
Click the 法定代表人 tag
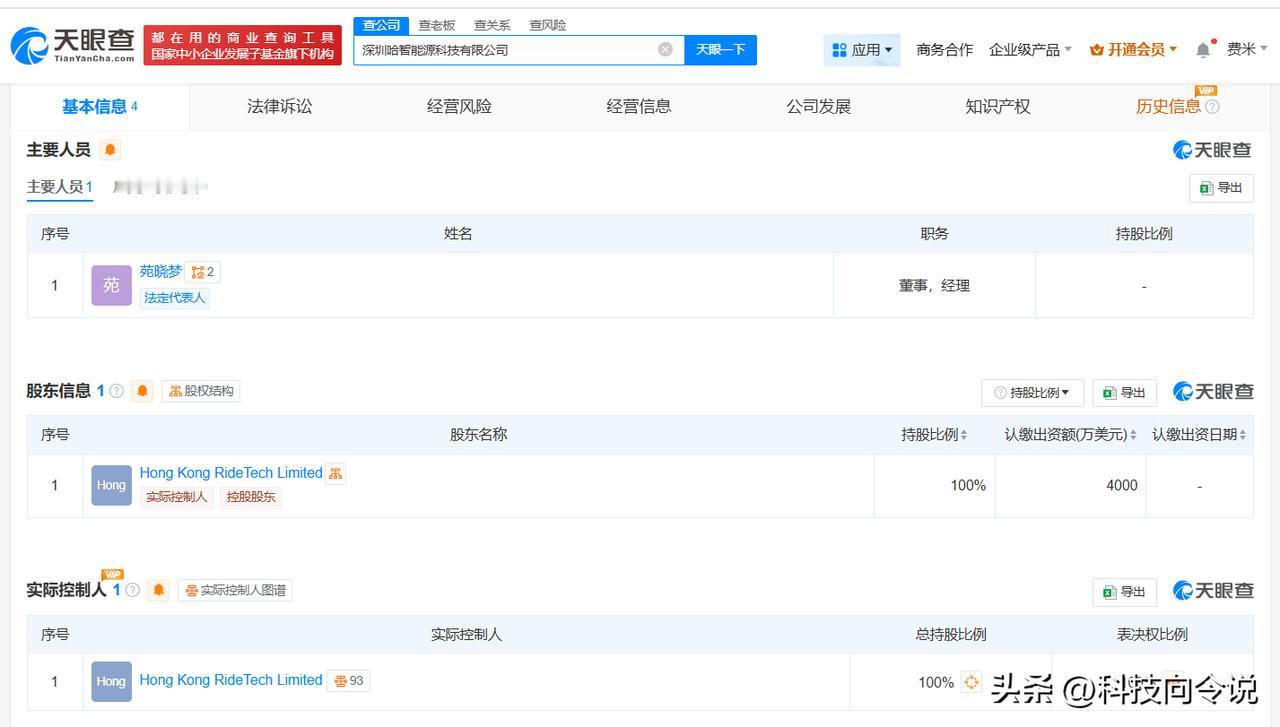pyautogui.click(x=175, y=297)
